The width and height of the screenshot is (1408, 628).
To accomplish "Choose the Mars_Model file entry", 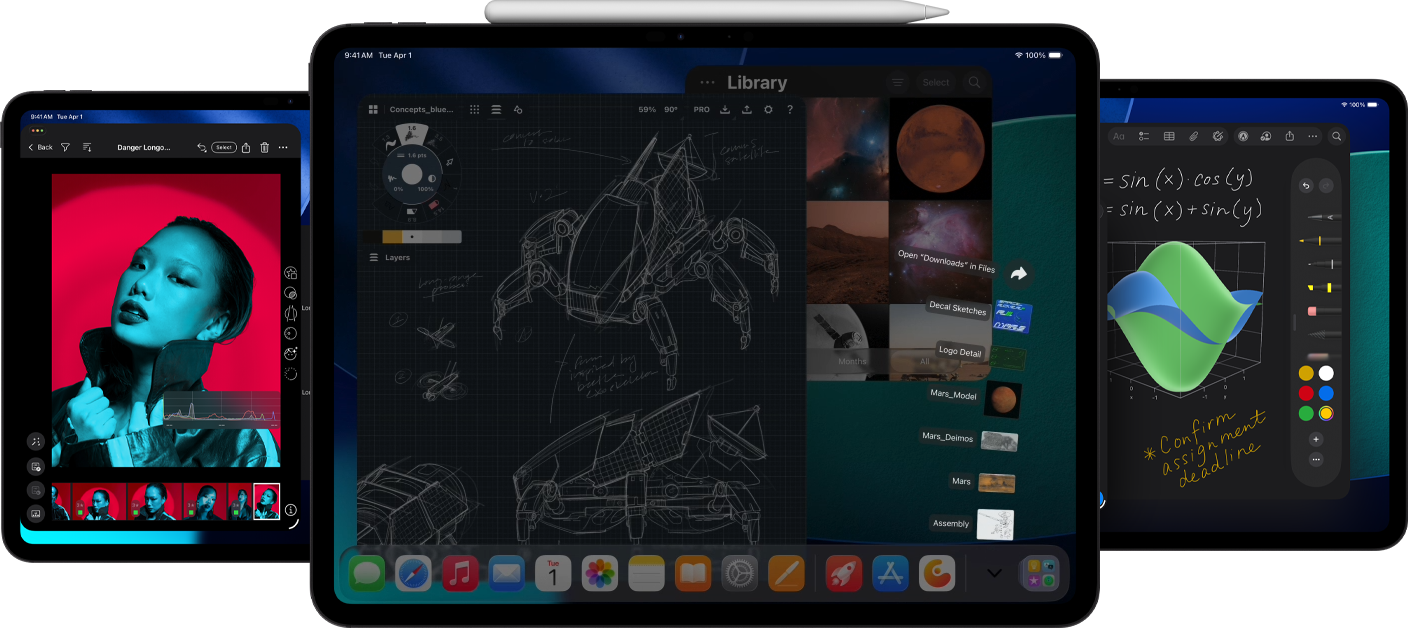I will click(952, 395).
